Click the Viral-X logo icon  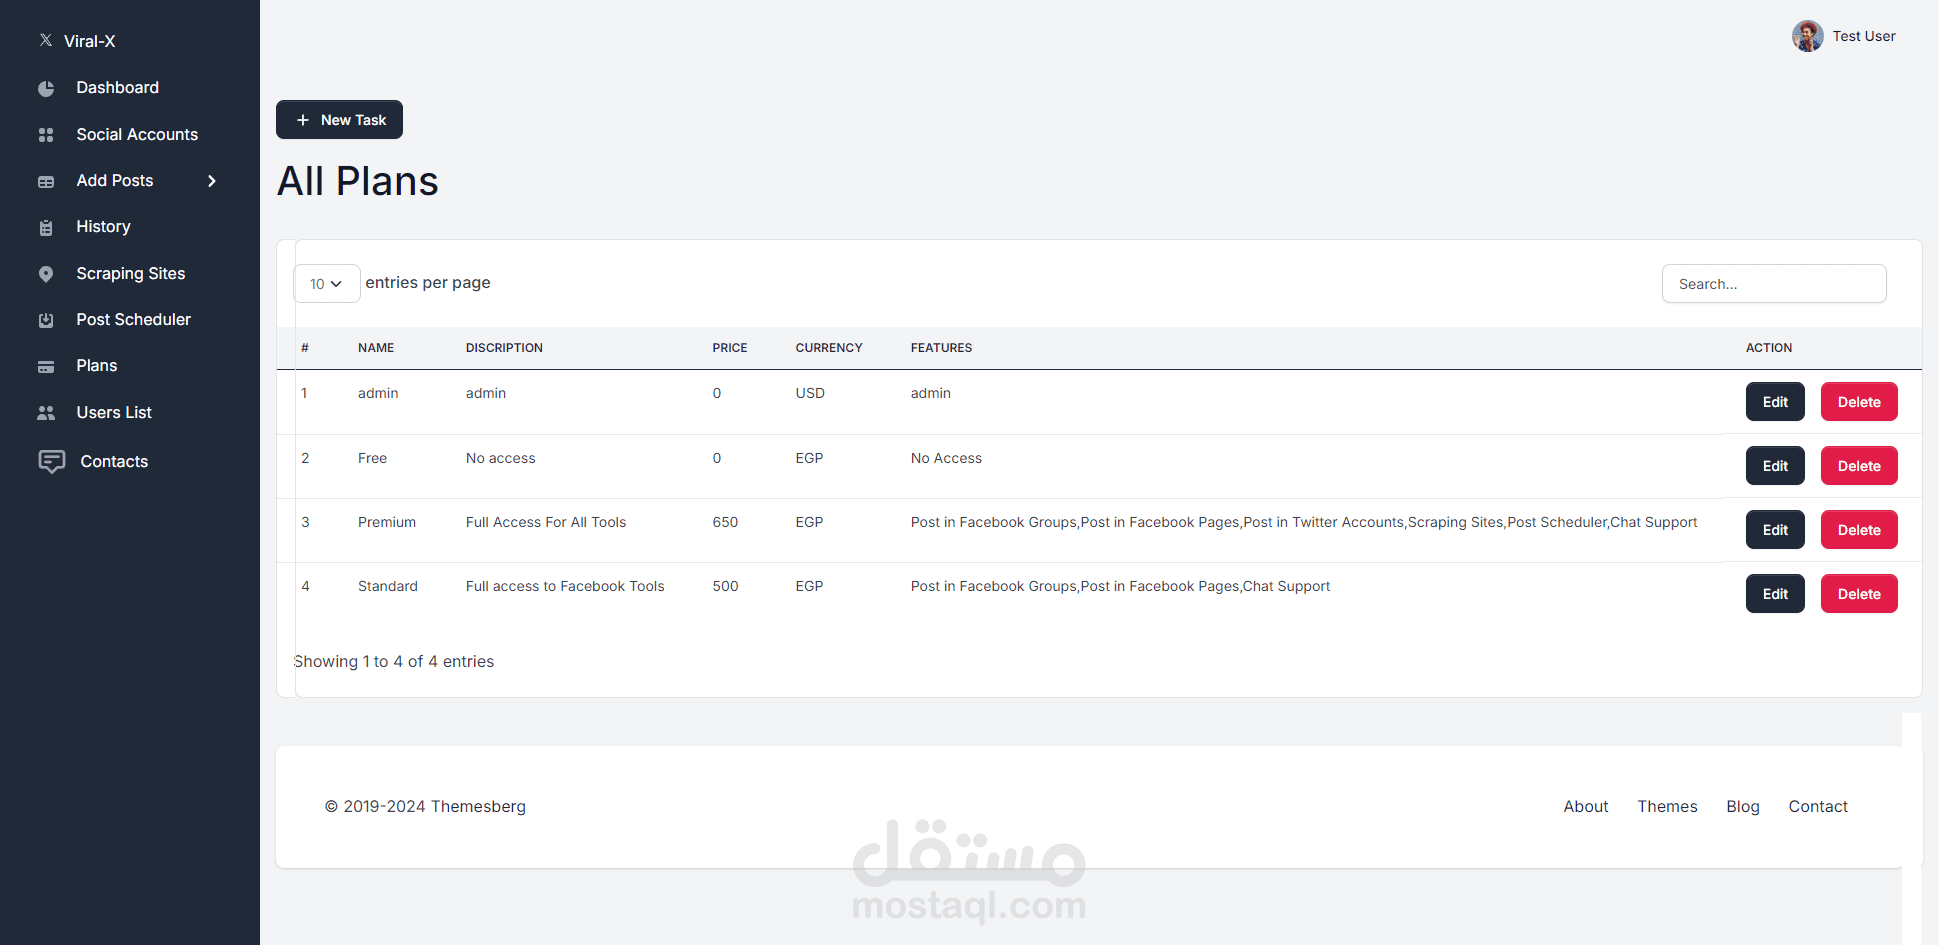click(x=46, y=41)
